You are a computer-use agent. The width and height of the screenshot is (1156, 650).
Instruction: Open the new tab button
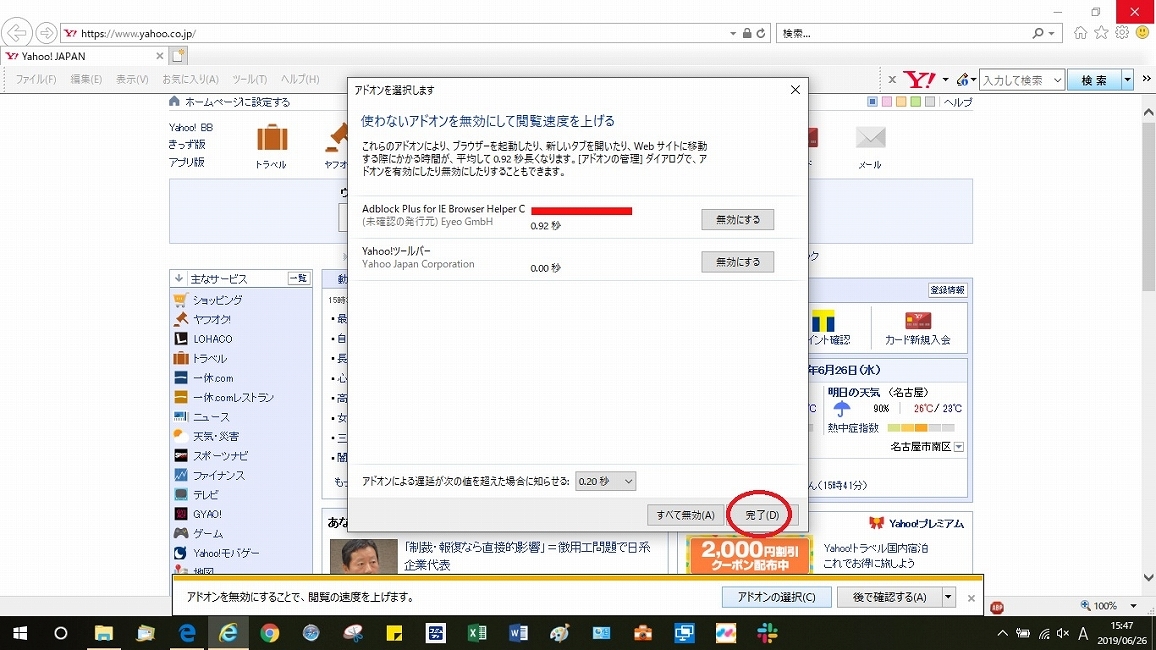[x=178, y=55]
